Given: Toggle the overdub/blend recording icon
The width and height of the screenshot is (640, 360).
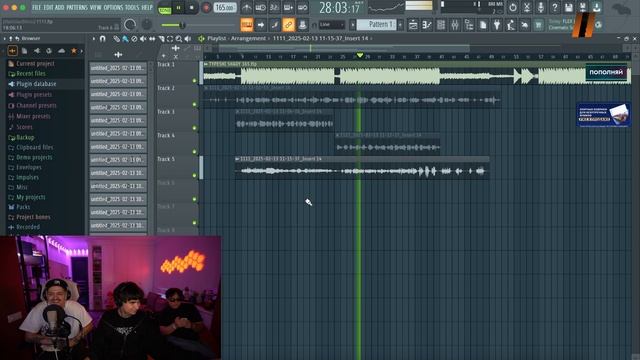Looking at the screenshot, I should (288, 7).
